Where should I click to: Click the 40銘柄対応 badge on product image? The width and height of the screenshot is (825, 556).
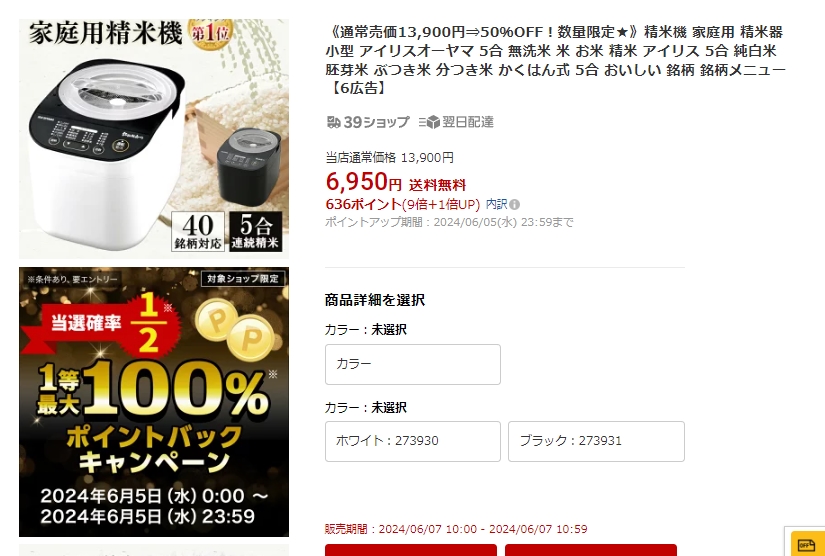click(x=198, y=231)
